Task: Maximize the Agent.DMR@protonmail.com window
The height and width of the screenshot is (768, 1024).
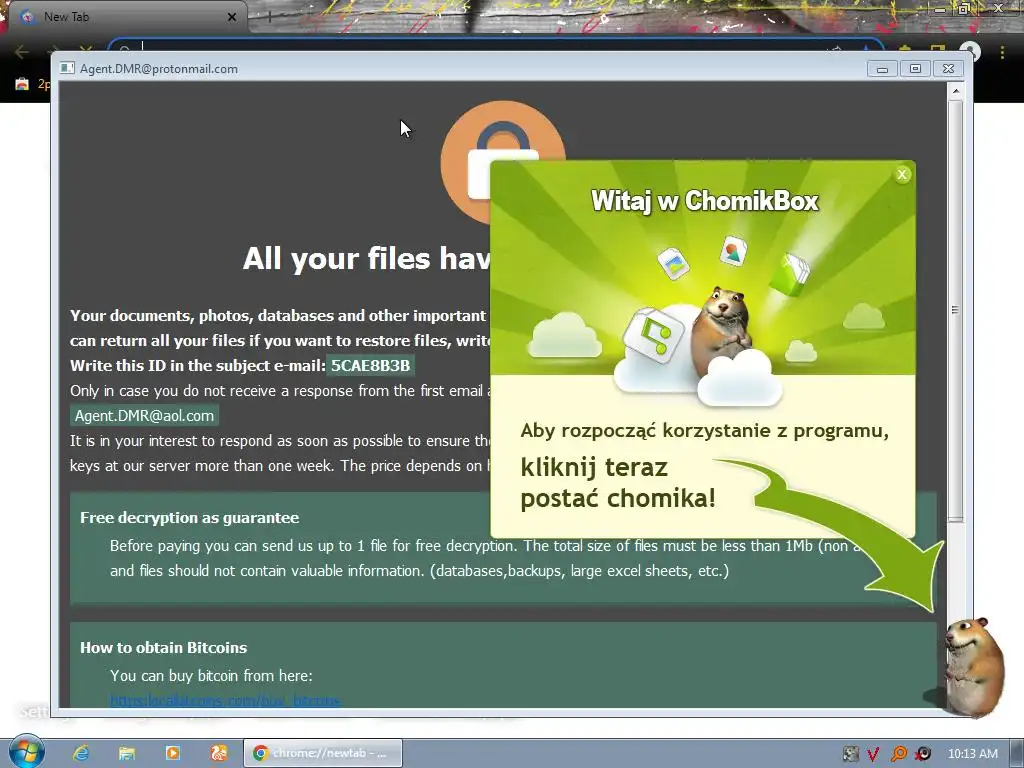Action: coord(916,69)
